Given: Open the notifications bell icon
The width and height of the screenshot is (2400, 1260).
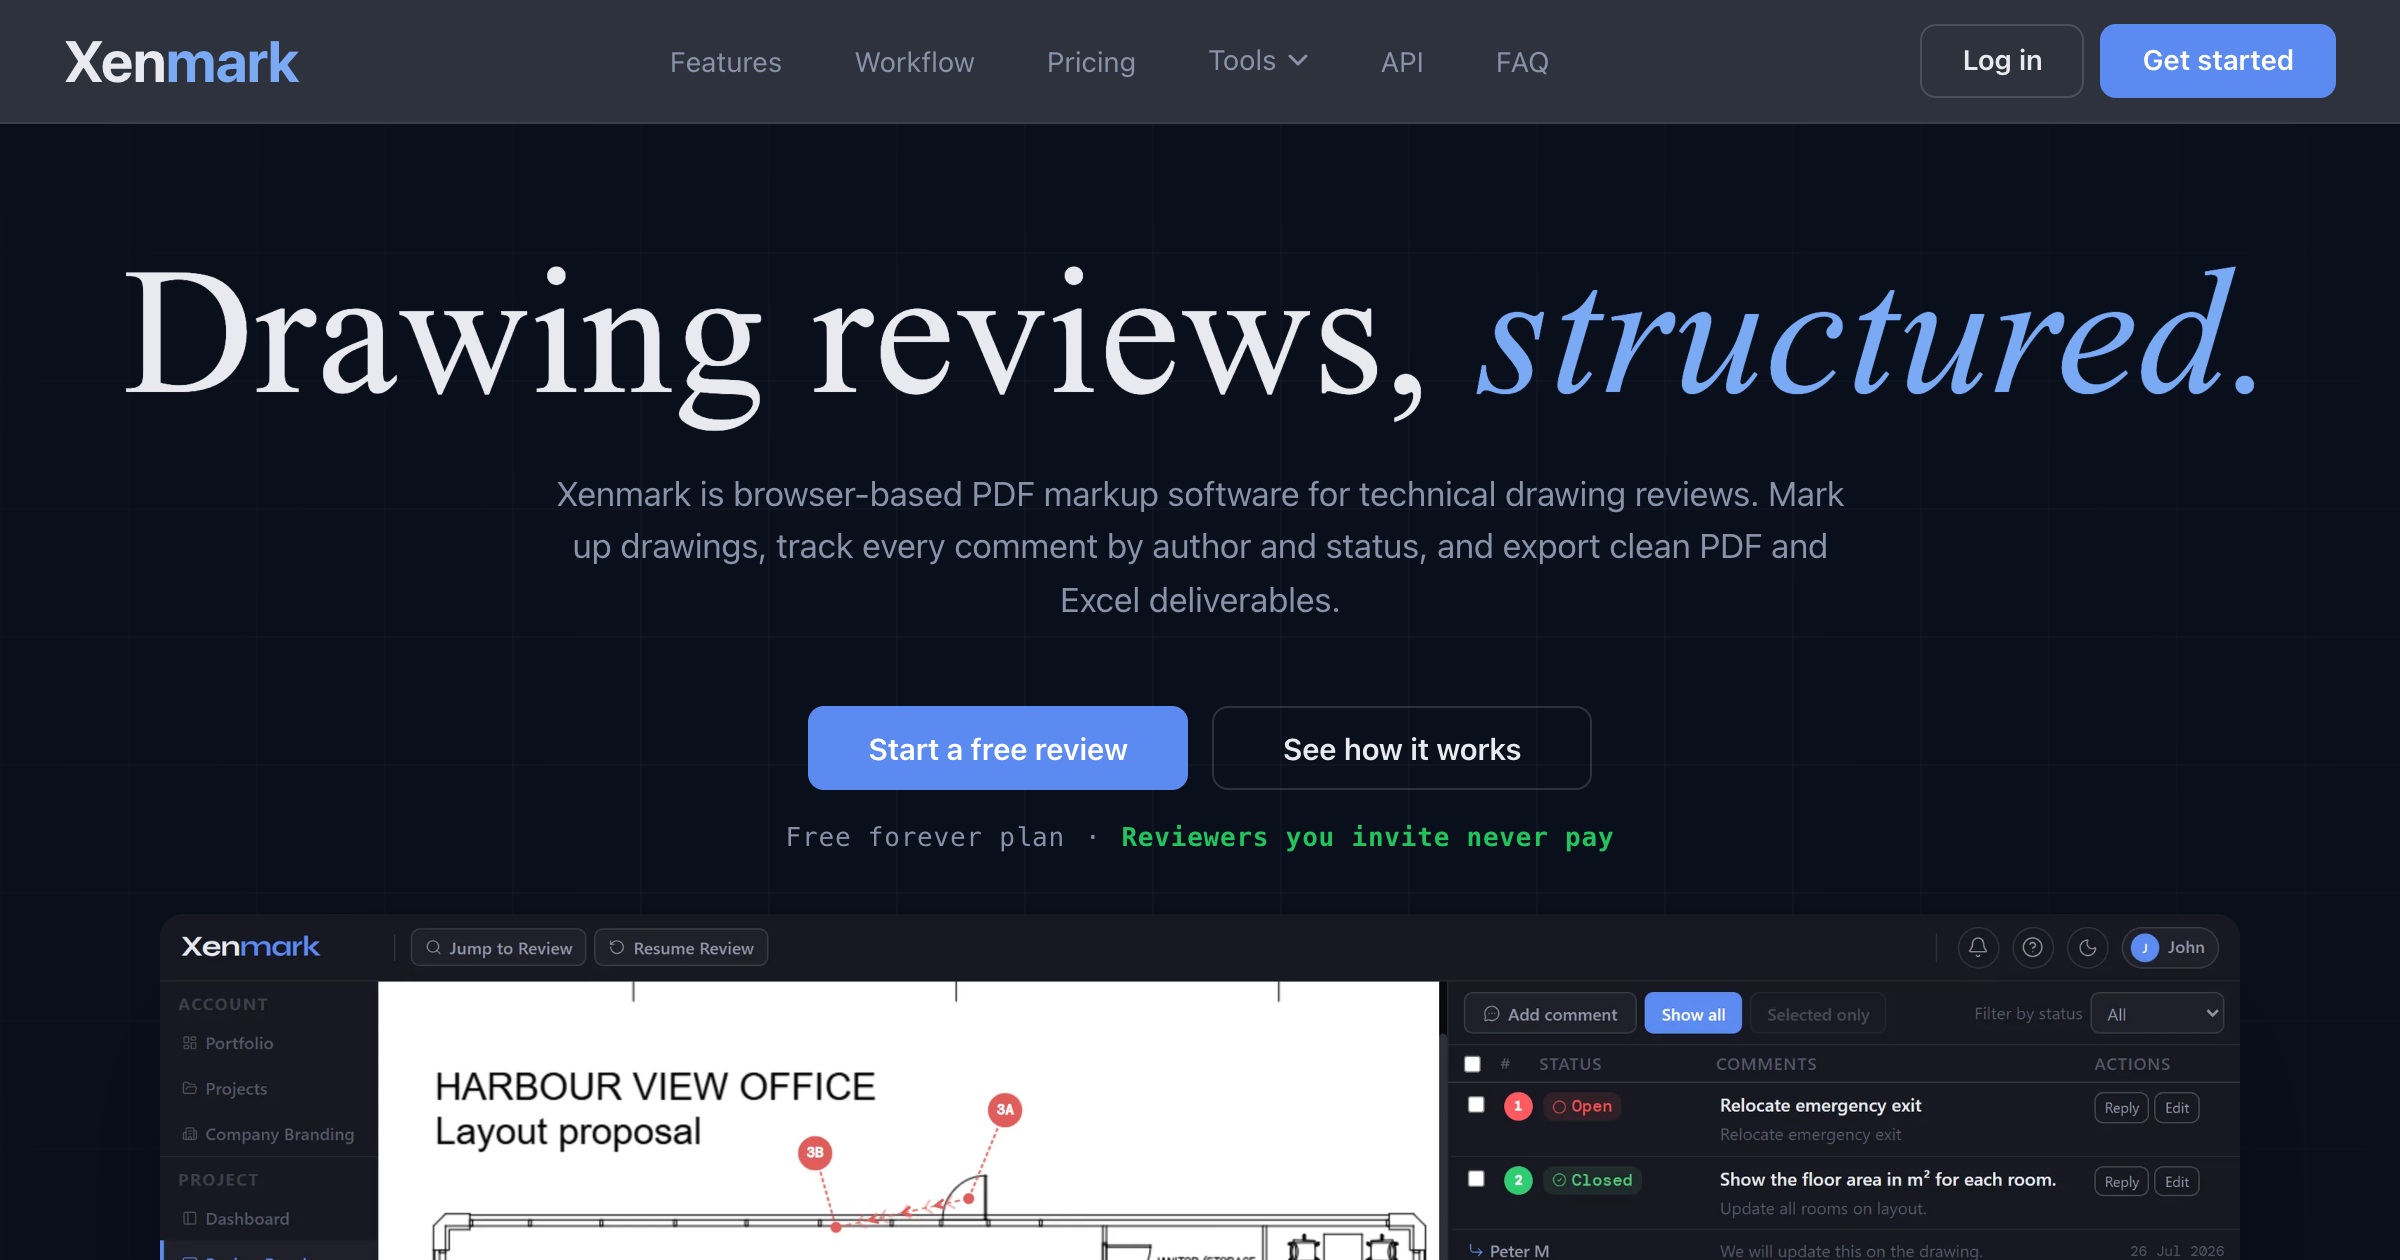Looking at the screenshot, I should tap(1977, 947).
